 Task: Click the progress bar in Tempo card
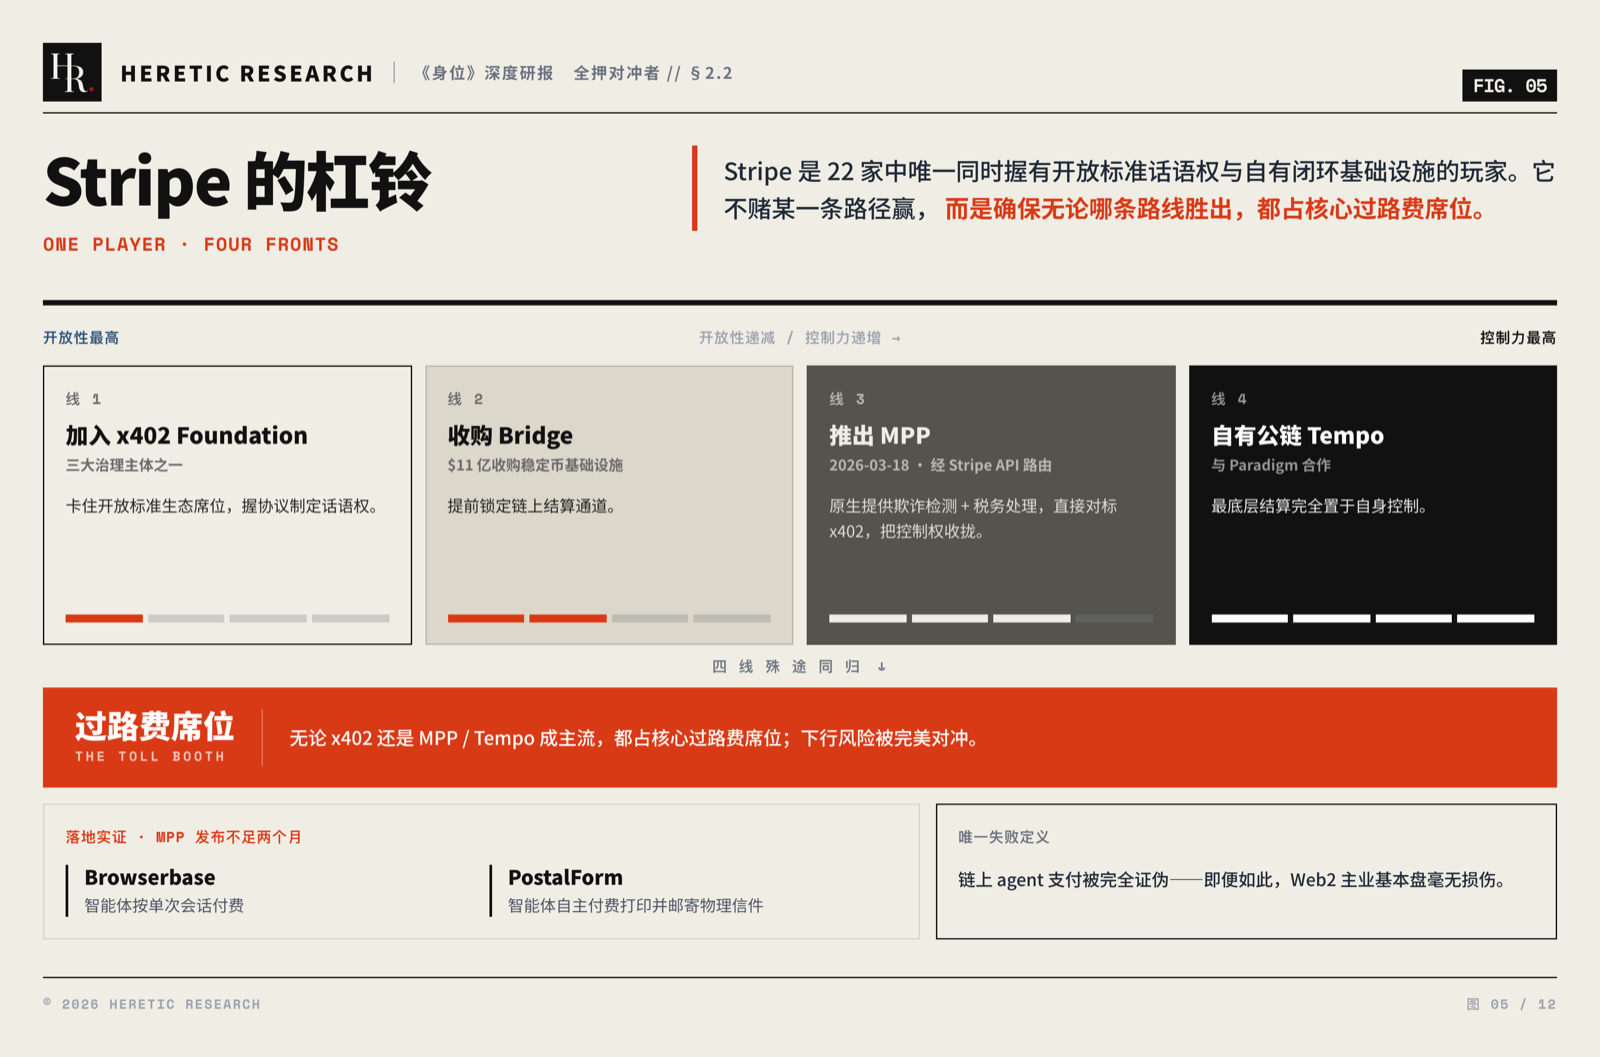(x=1373, y=618)
